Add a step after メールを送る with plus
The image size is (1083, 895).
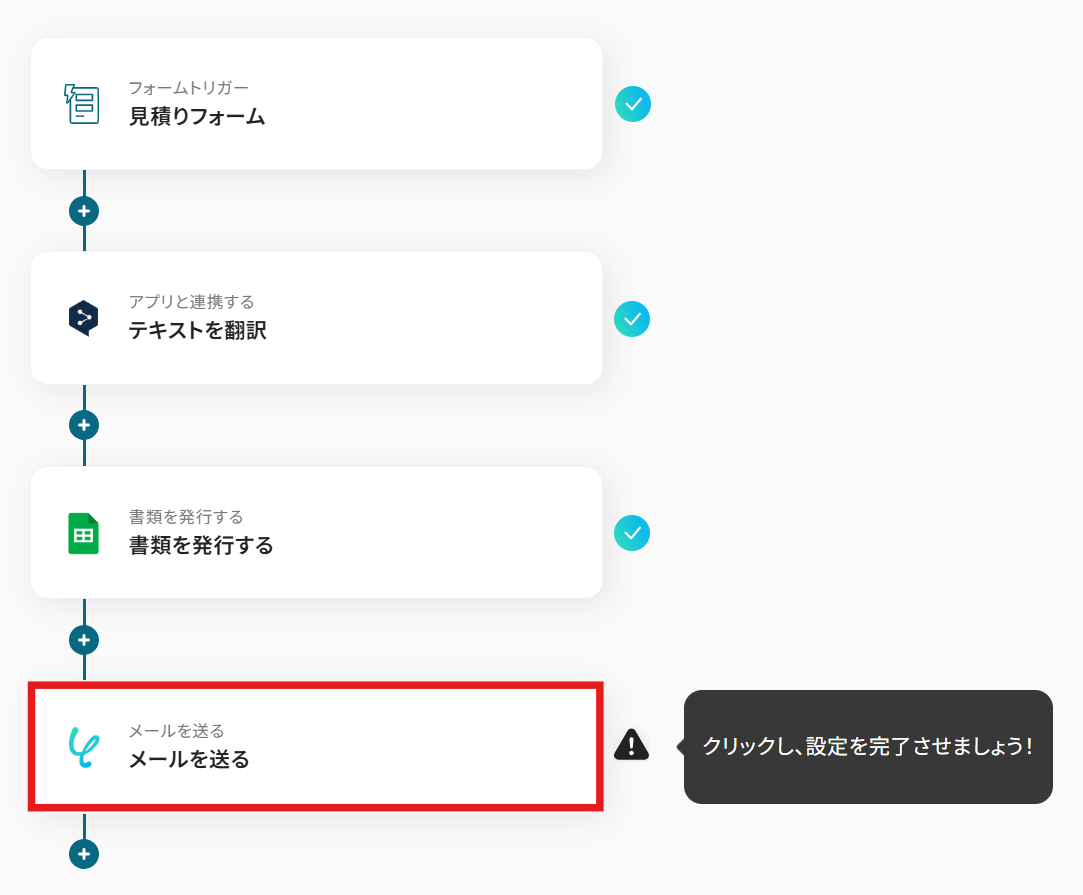[84, 854]
